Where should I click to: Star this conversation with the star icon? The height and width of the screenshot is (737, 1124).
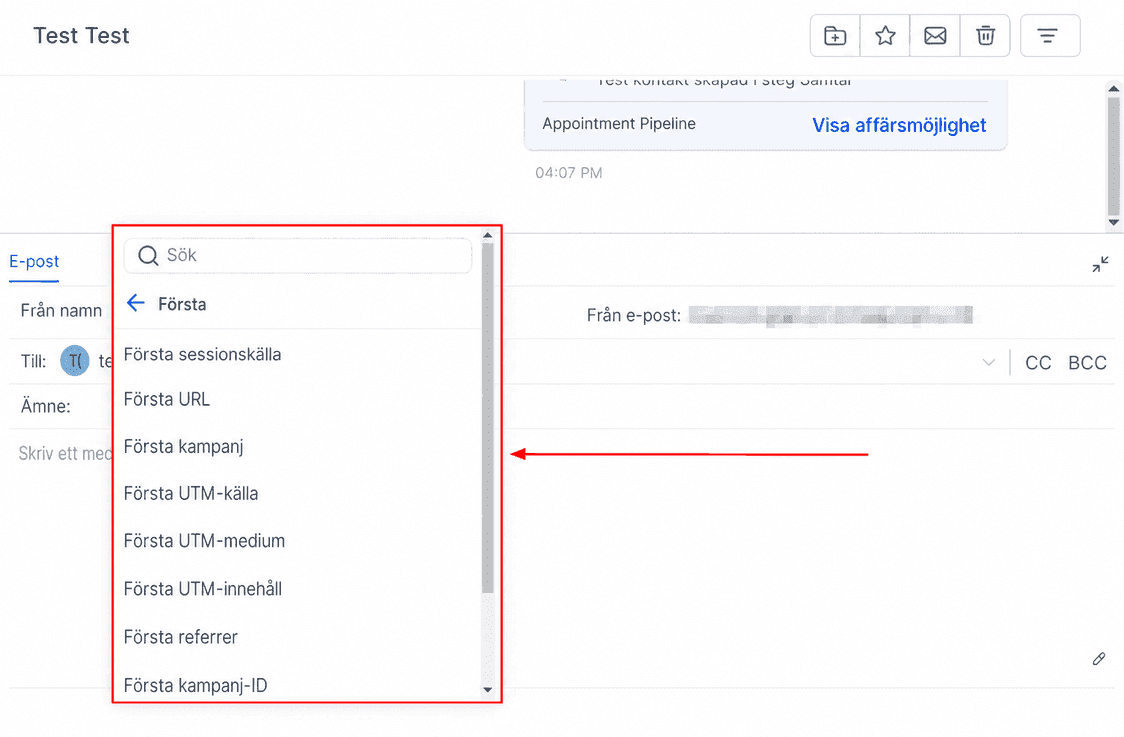[x=885, y=35]
